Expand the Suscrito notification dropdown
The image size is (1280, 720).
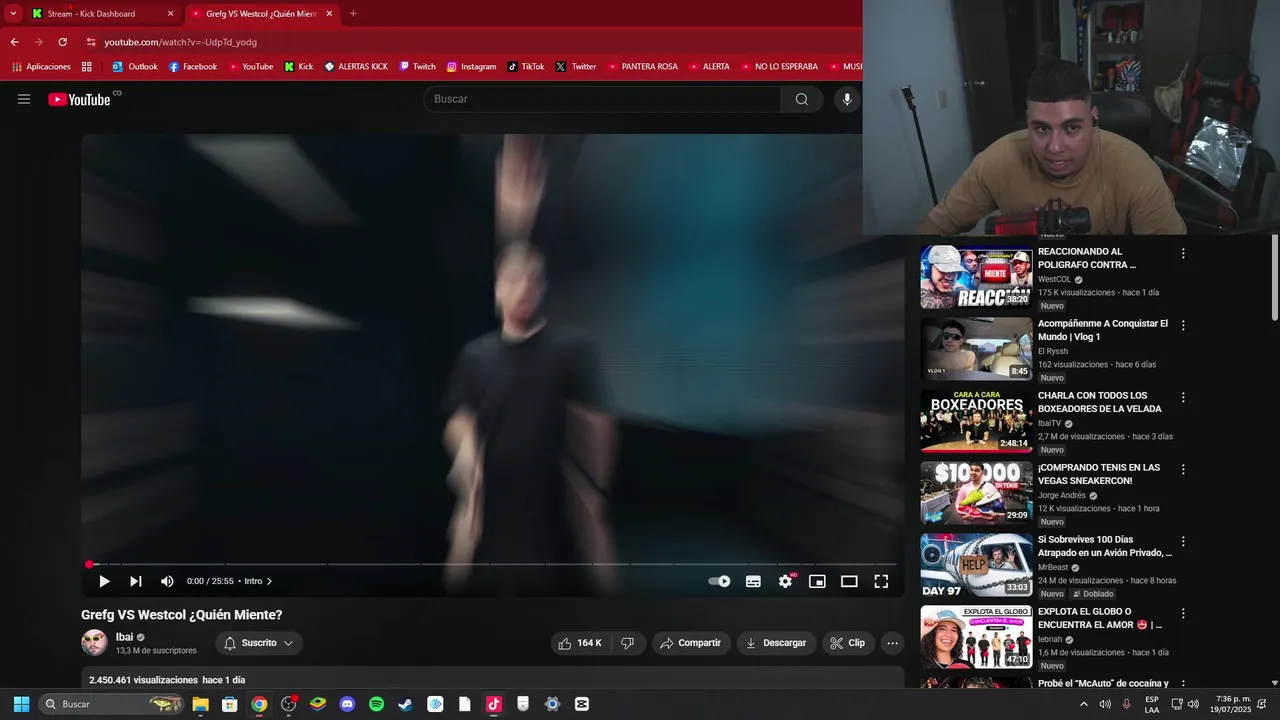tap(259, 643)
